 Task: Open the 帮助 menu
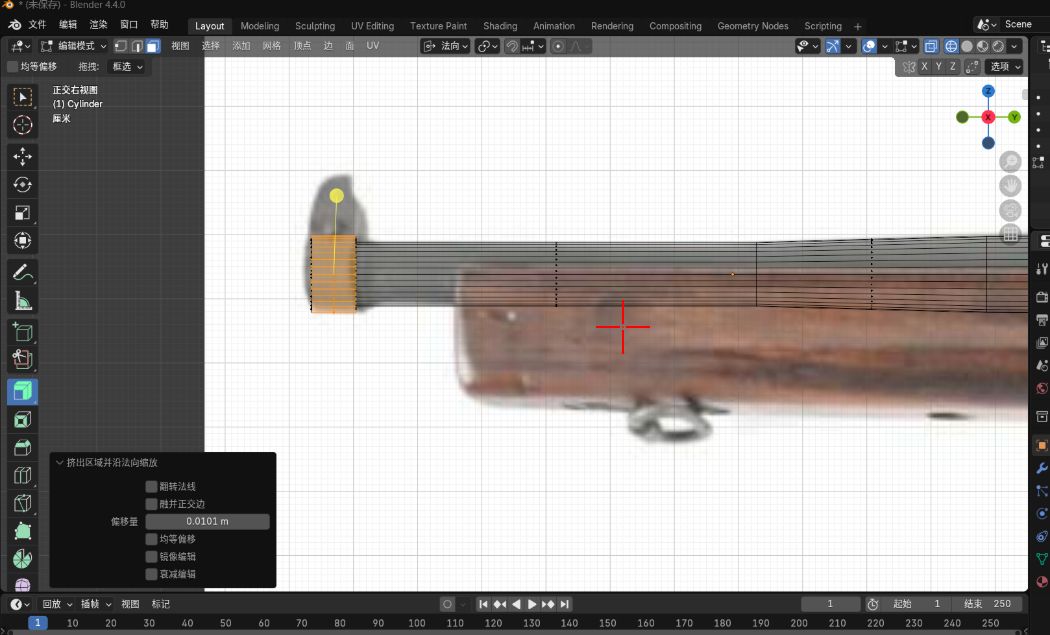[x=159, y=25]
